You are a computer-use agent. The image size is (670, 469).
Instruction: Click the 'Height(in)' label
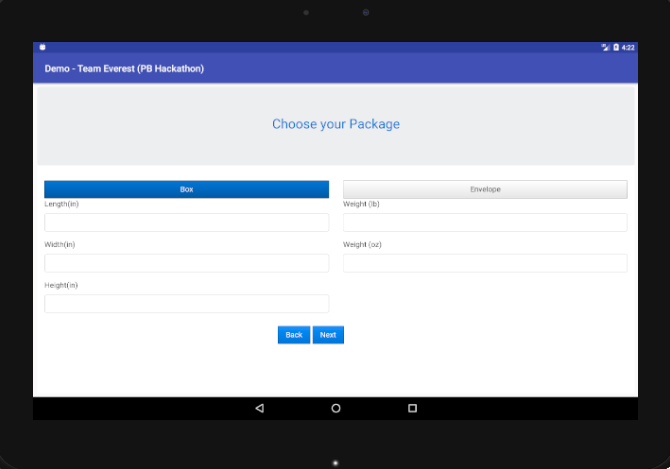coord(61,285)
